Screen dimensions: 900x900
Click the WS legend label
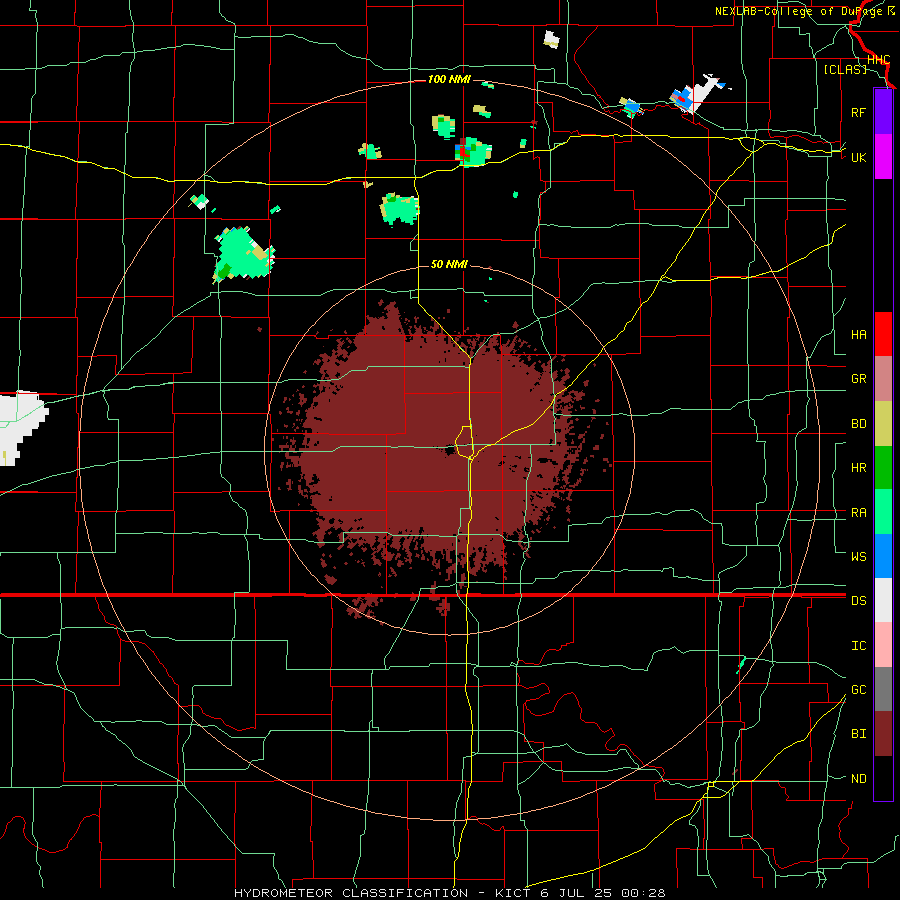(x=858, y=557)
